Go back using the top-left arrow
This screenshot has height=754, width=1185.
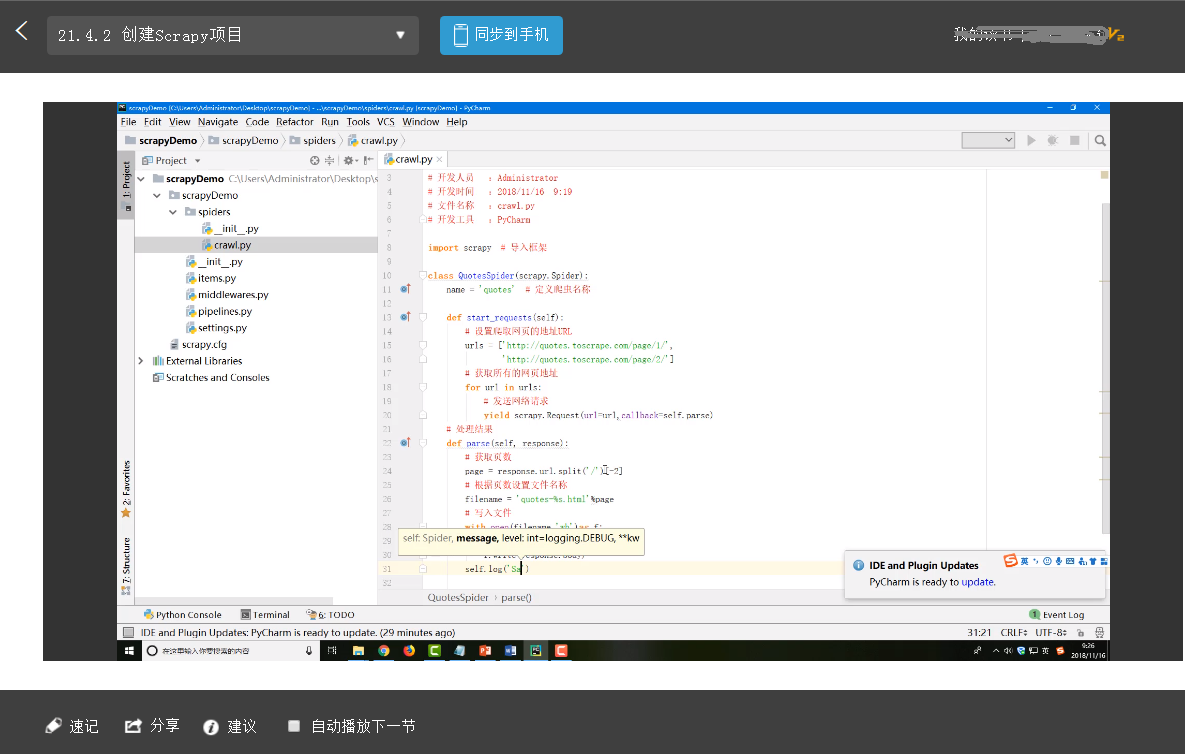[x=21, y=31]
